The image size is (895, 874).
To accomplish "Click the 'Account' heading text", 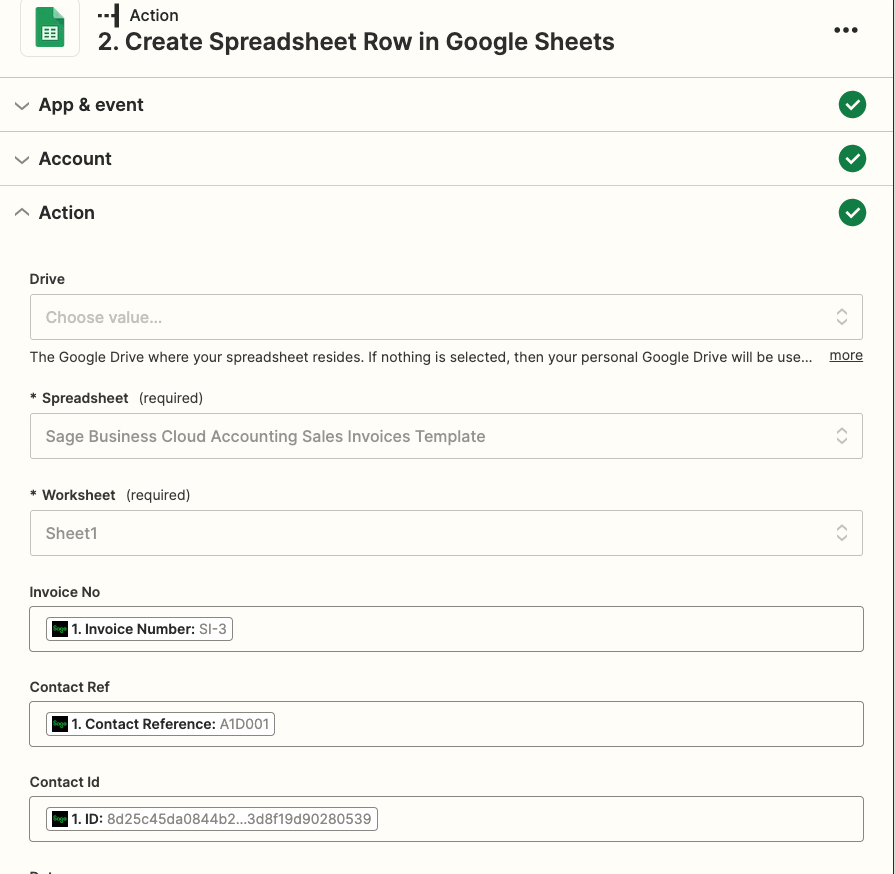I will pos(75,159).
